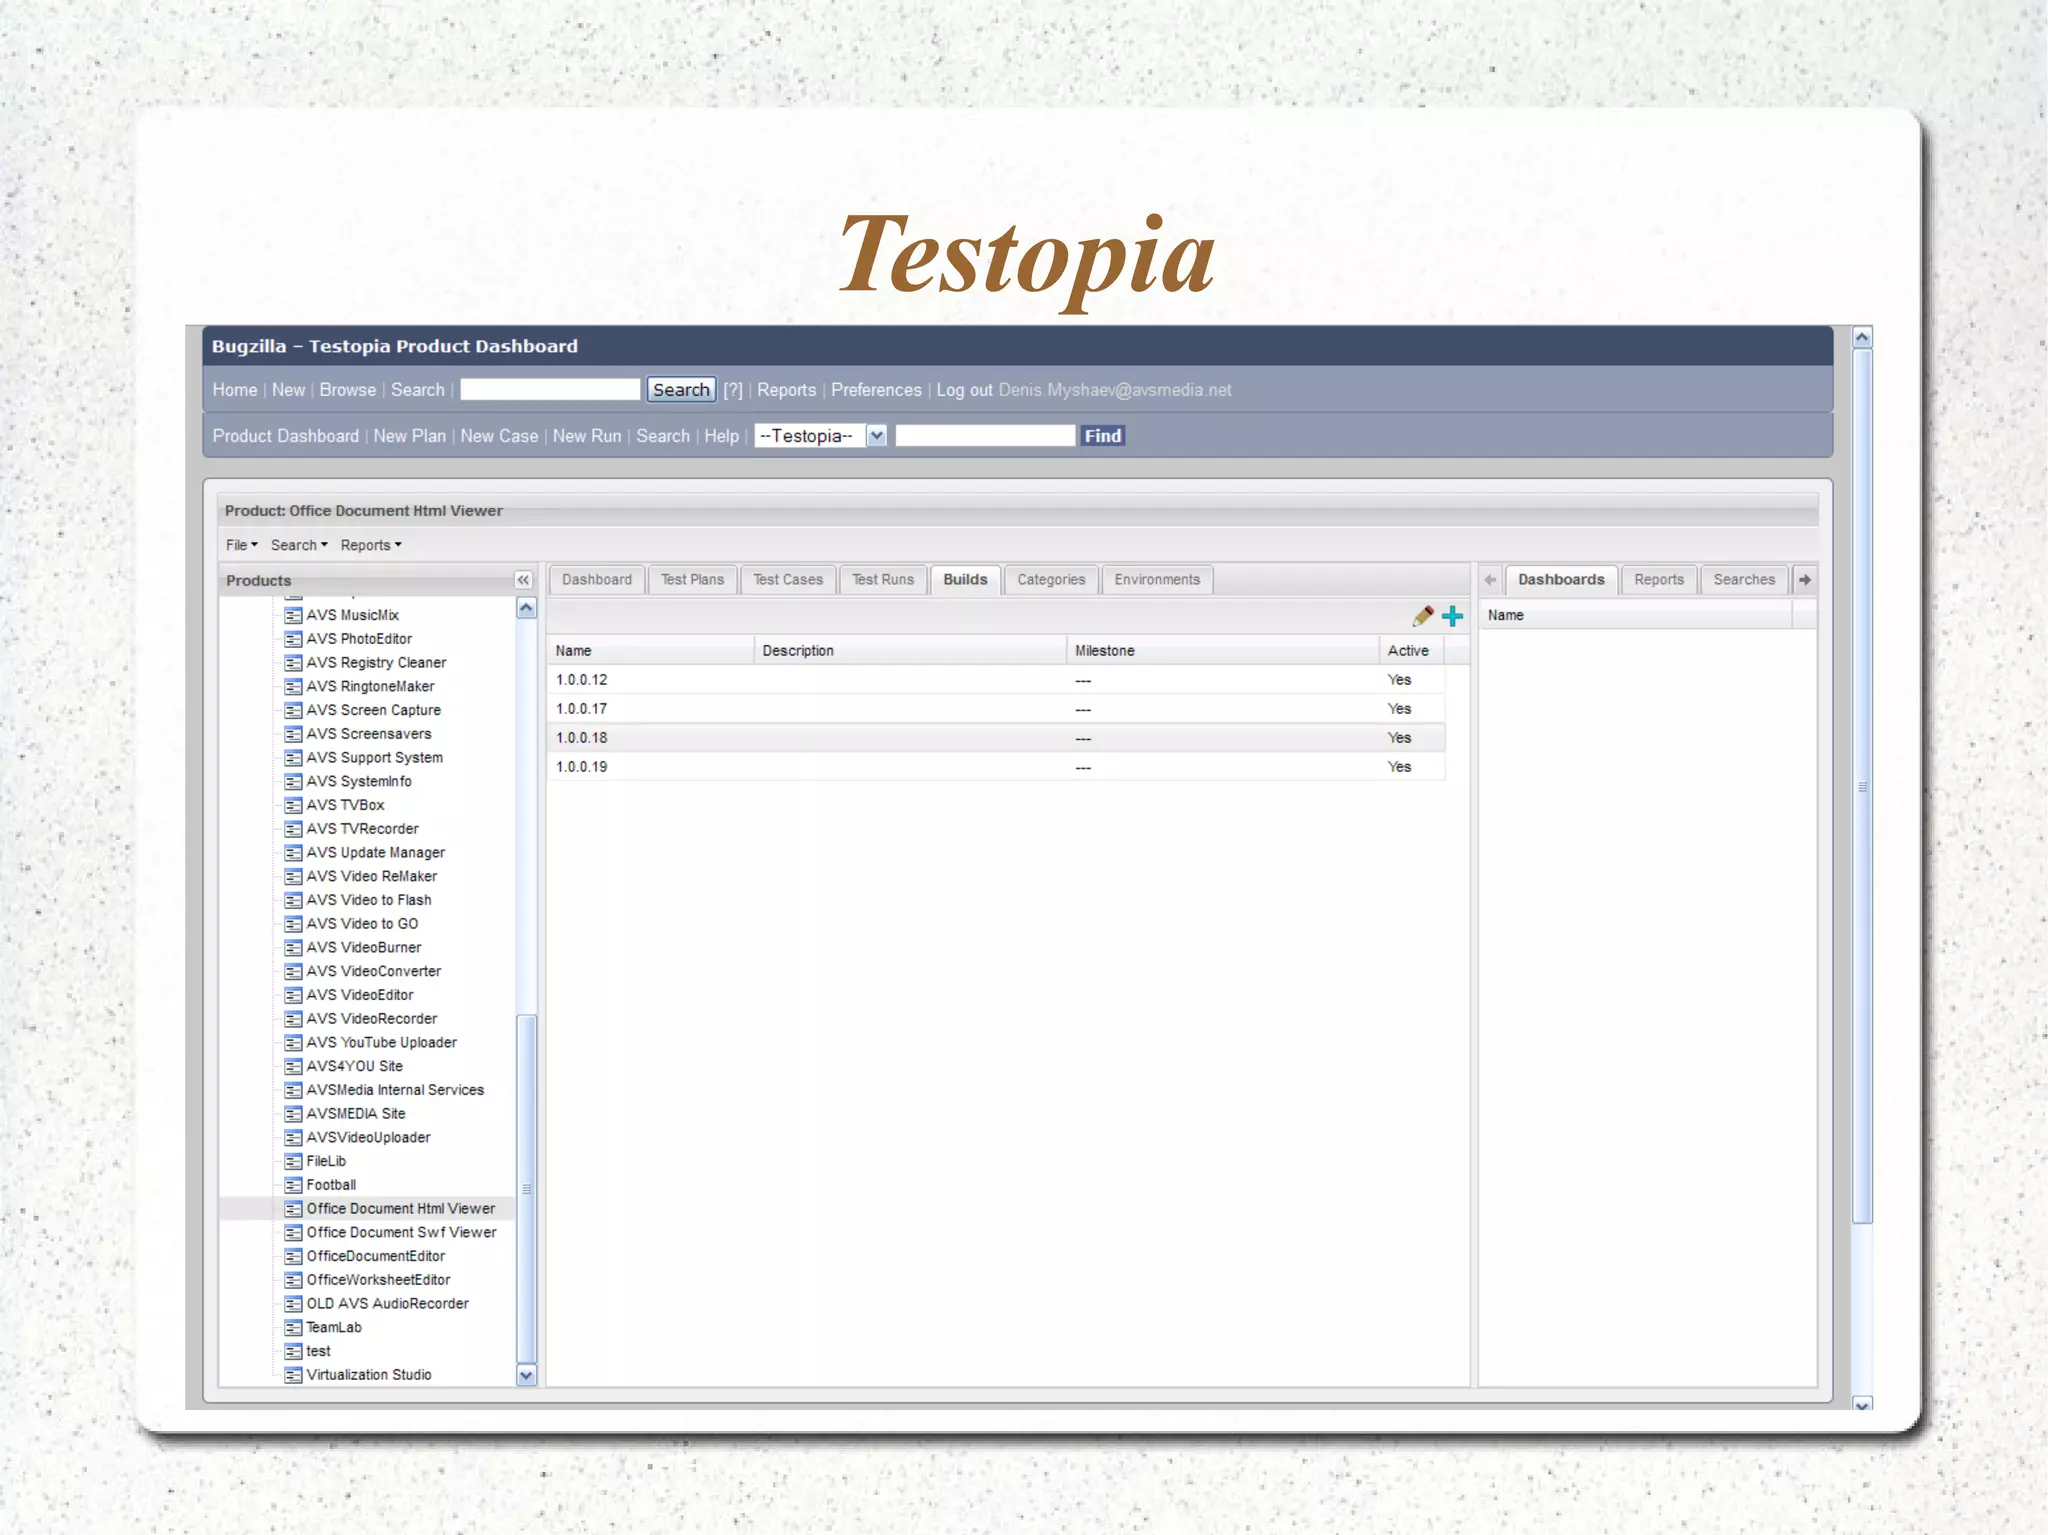Image resolution: width=2048 pixels, height=1535 pixels.
Task: Click the pencil edit build icon
Action: [x=1423, y=616]
